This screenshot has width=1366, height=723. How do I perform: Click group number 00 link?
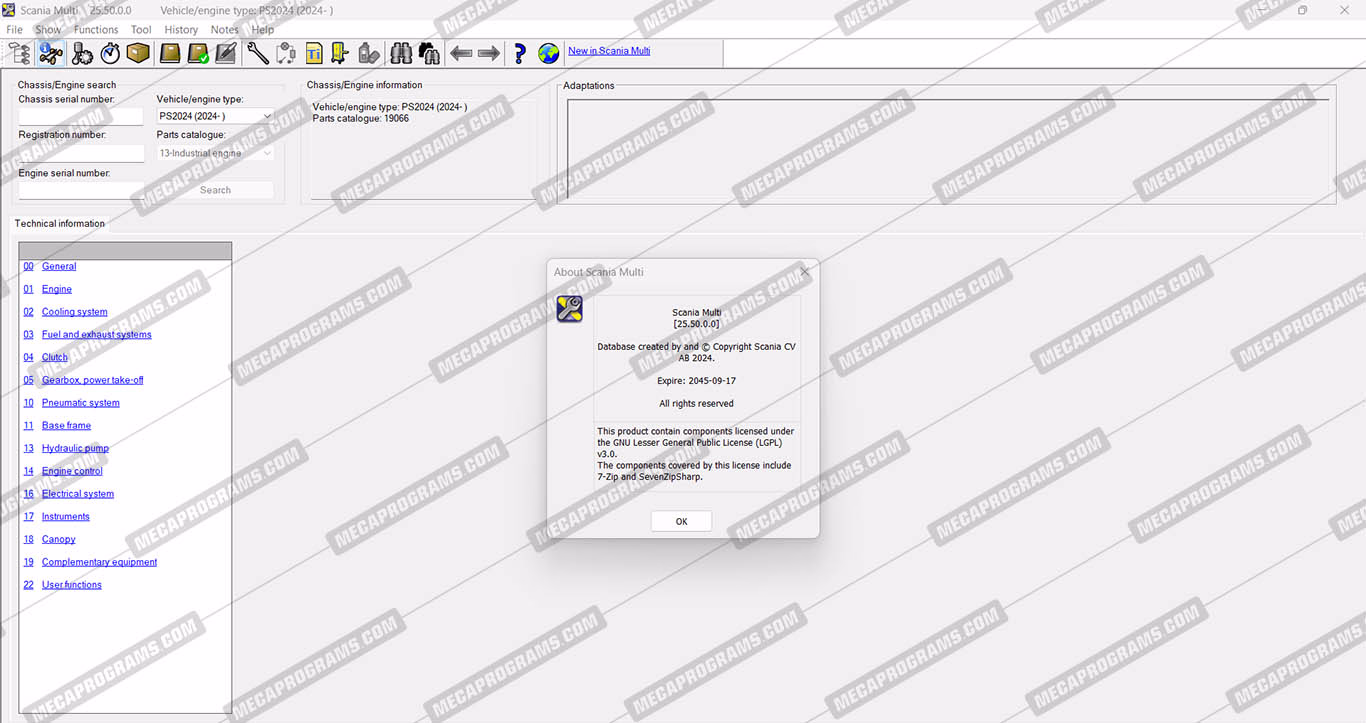29,267
